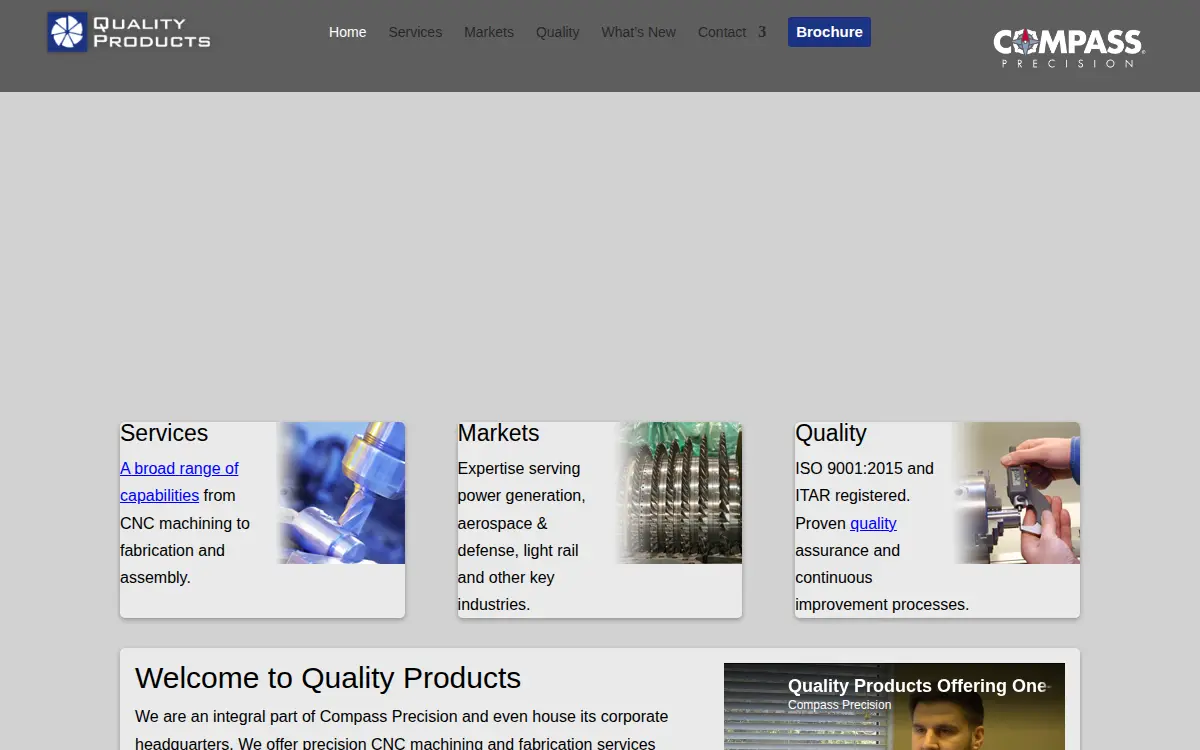Click the 'Compass Precision' video channel name
The image size is (1200, 750).
pos(839,705)
